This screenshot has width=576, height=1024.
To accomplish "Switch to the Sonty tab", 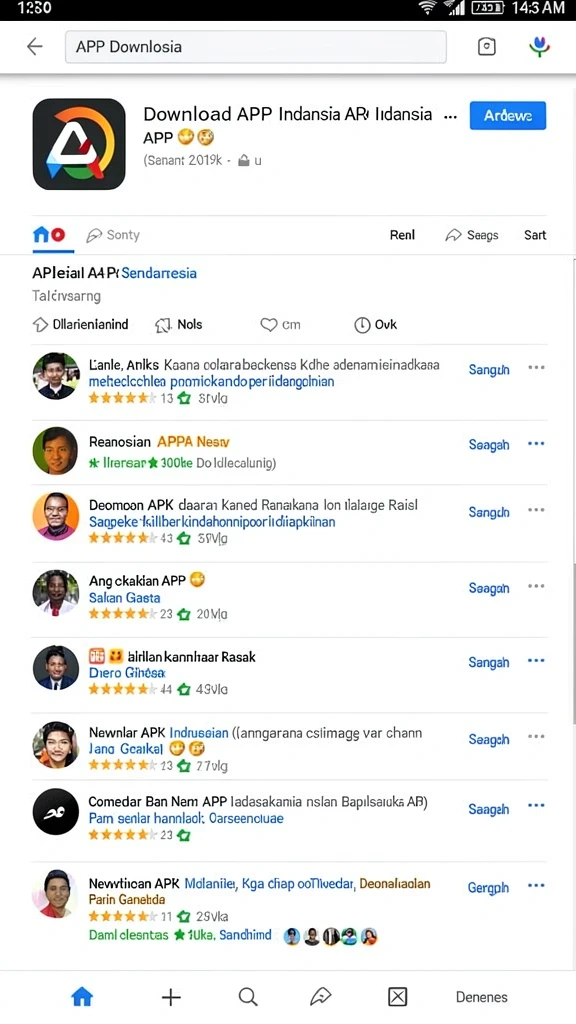I will (113, 235).
